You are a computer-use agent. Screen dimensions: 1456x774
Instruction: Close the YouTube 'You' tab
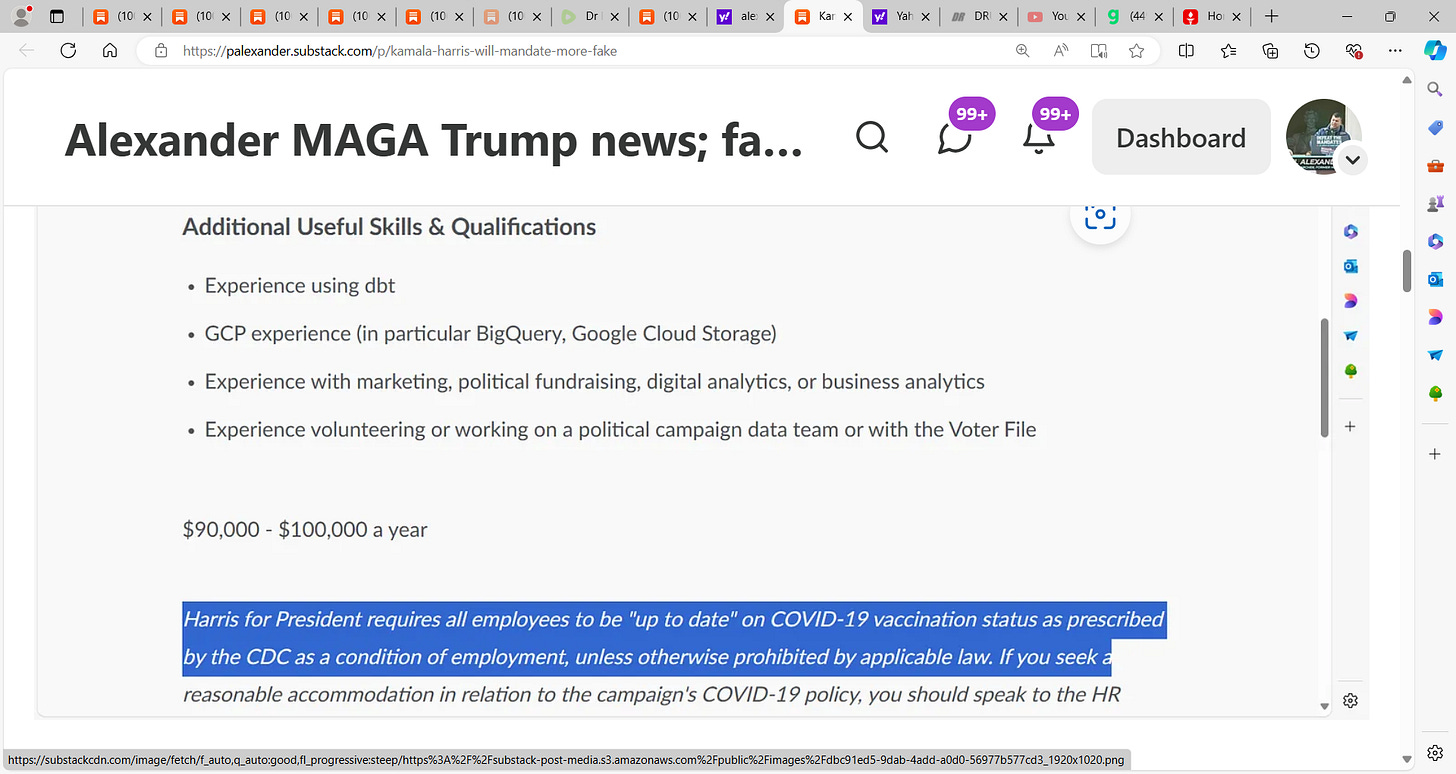click(x=1081, y=17)
